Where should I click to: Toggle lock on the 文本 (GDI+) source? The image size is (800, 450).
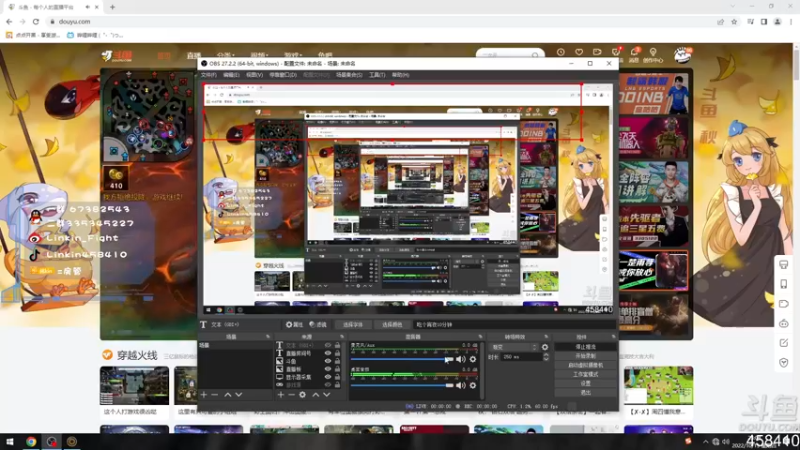coord(337,345)
